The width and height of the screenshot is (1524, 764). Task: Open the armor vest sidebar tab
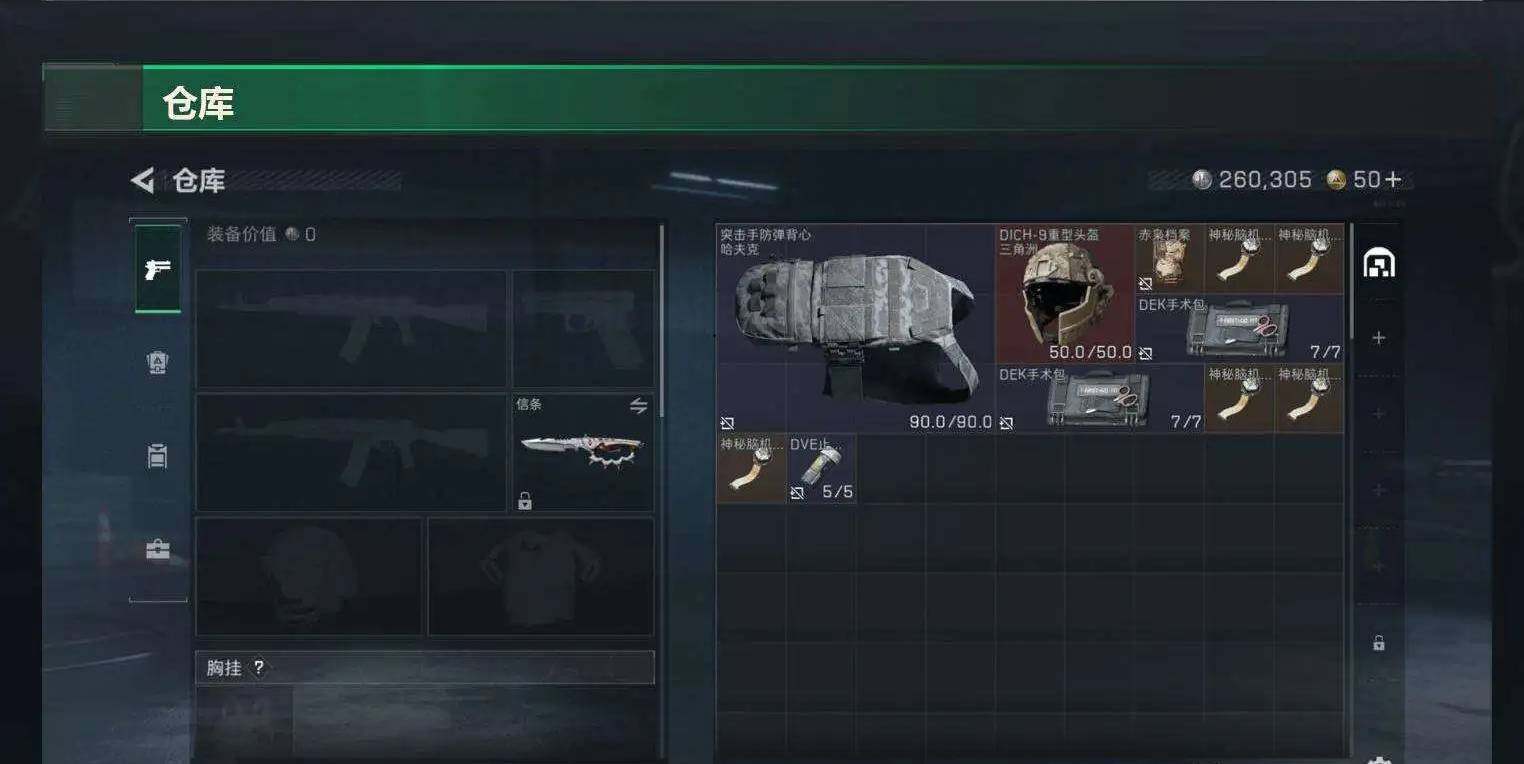coord(158,363)
